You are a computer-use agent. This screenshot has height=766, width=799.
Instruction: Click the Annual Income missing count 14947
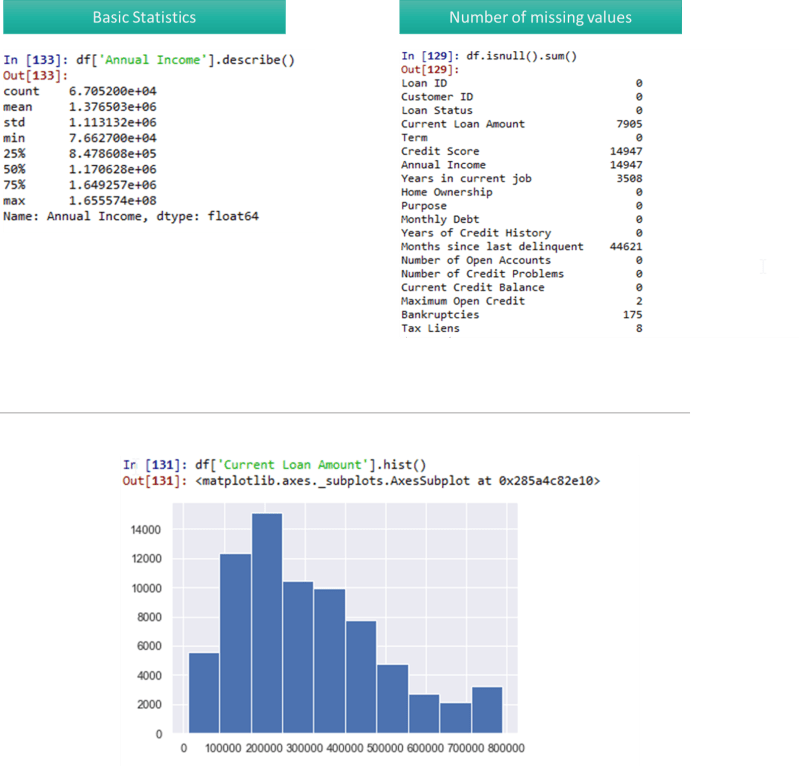tap(626, 165)
